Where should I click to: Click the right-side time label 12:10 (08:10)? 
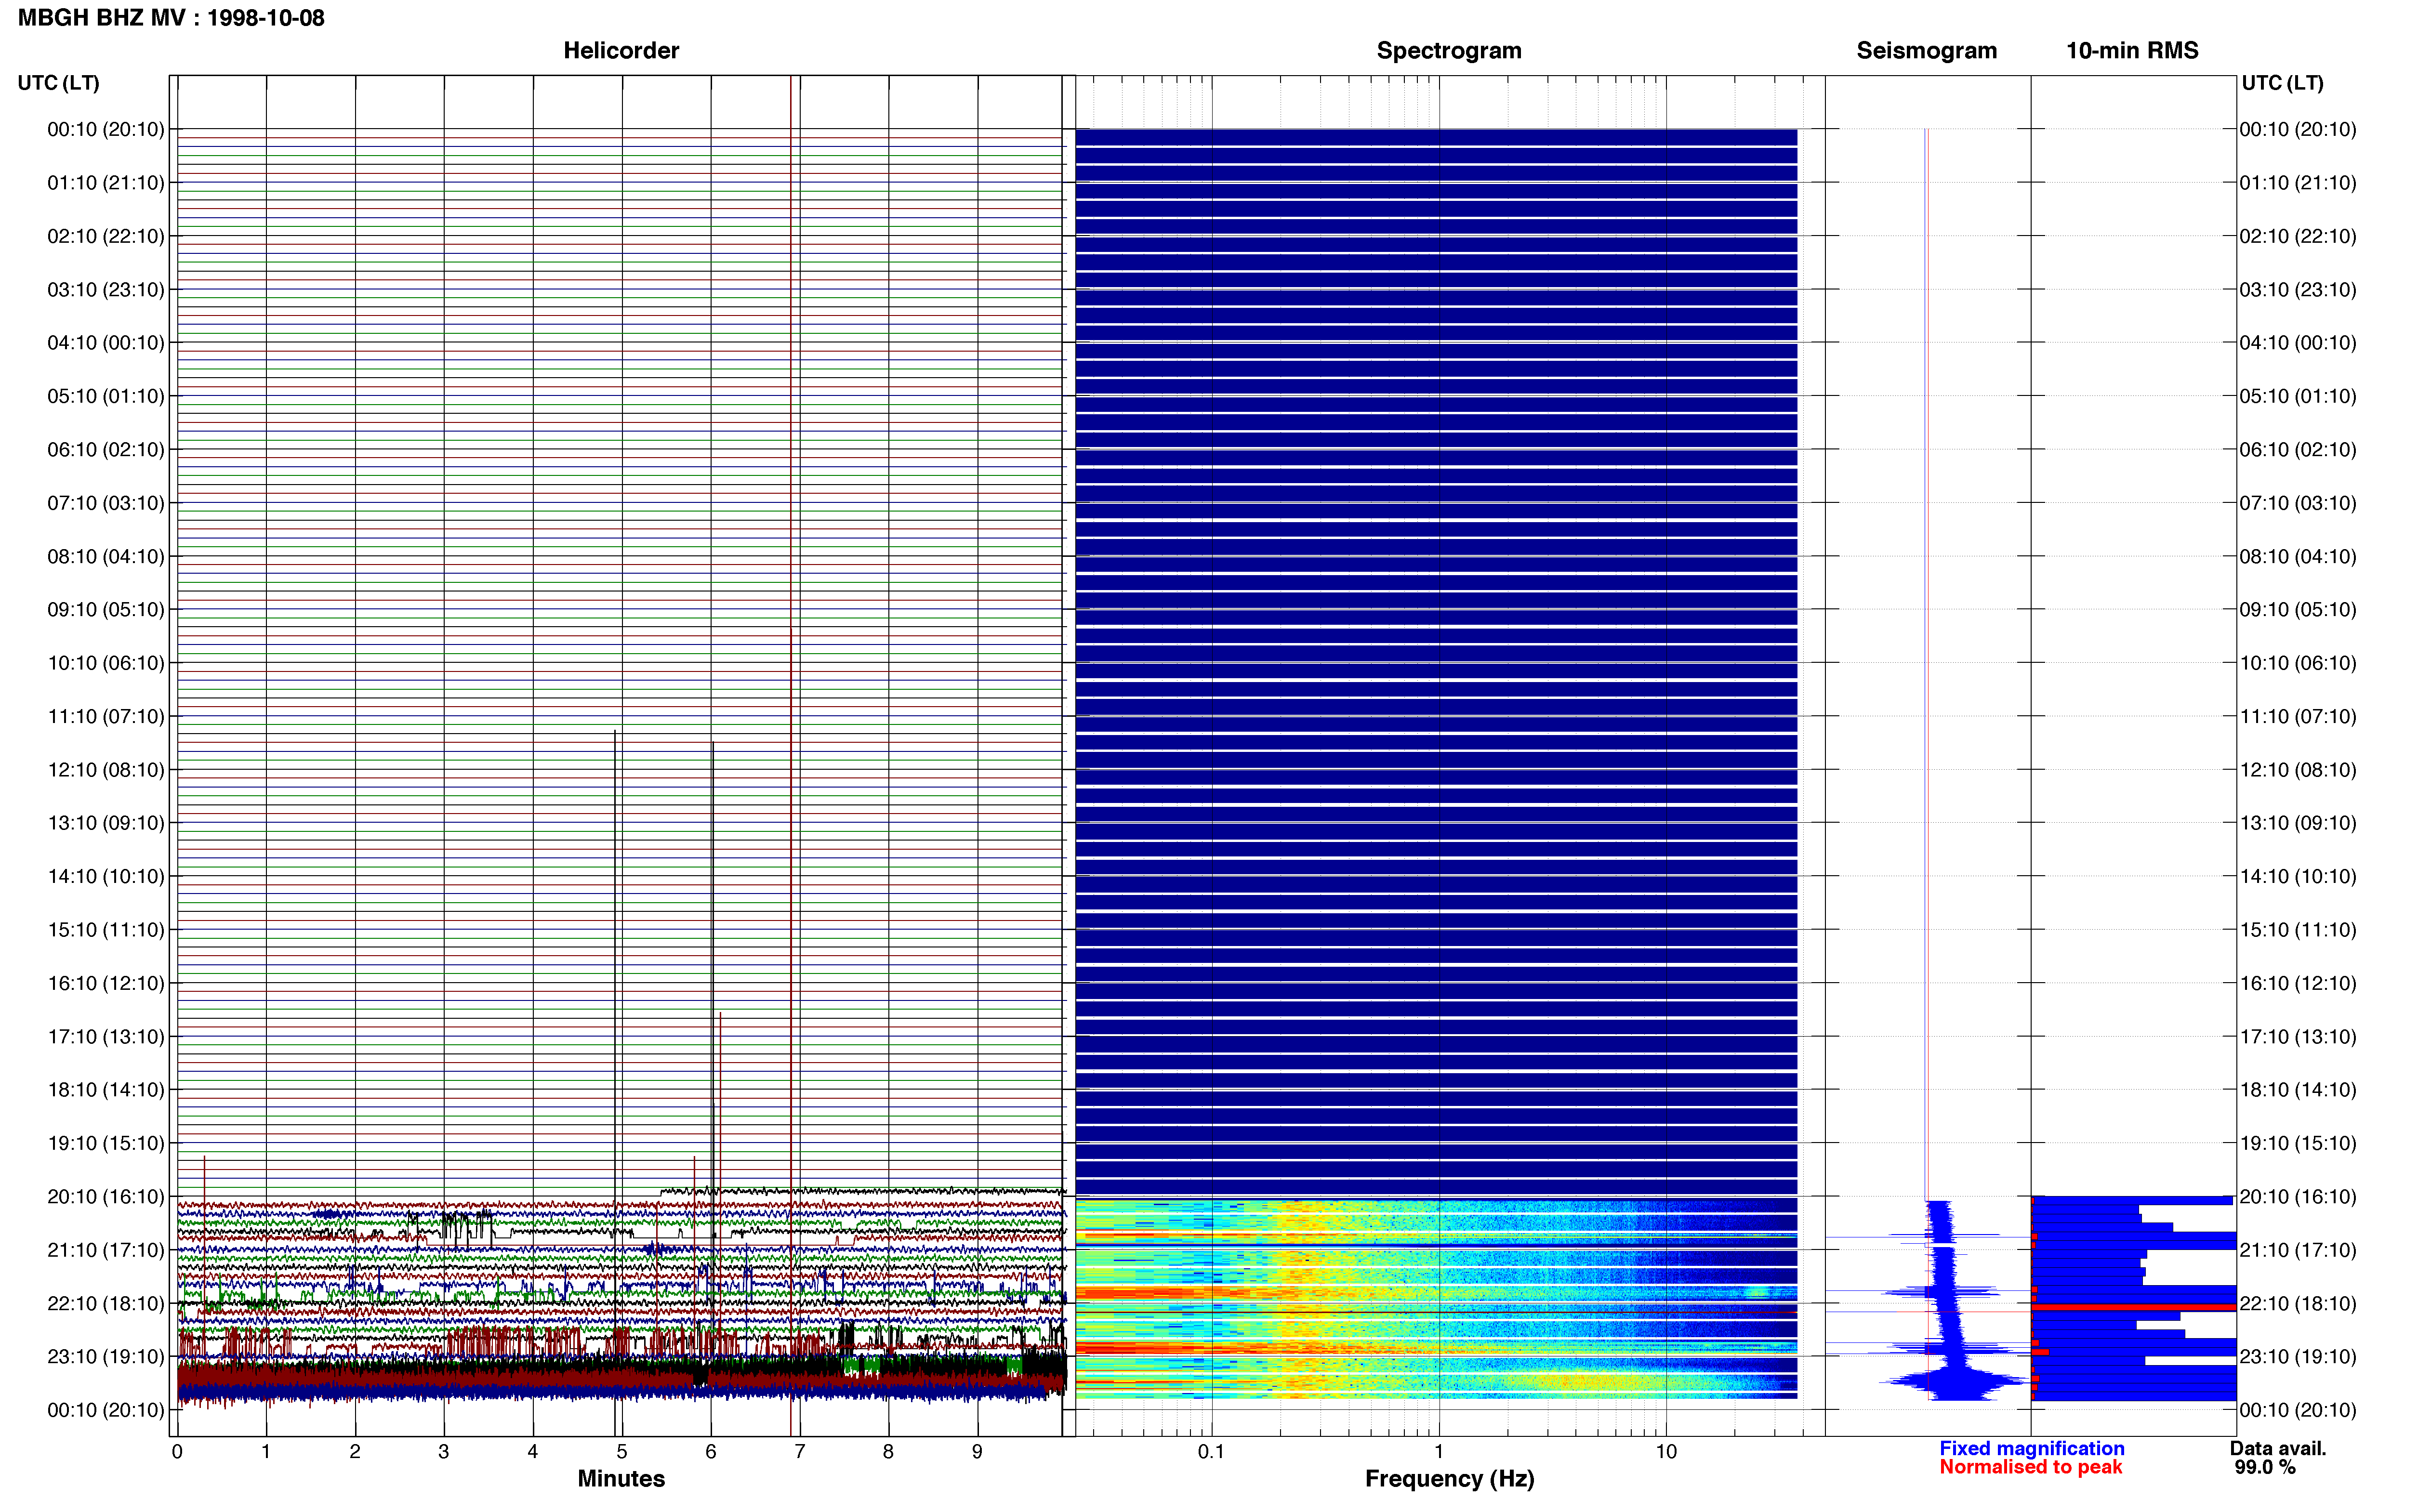pyautogui.click(x=2298, y=770)
